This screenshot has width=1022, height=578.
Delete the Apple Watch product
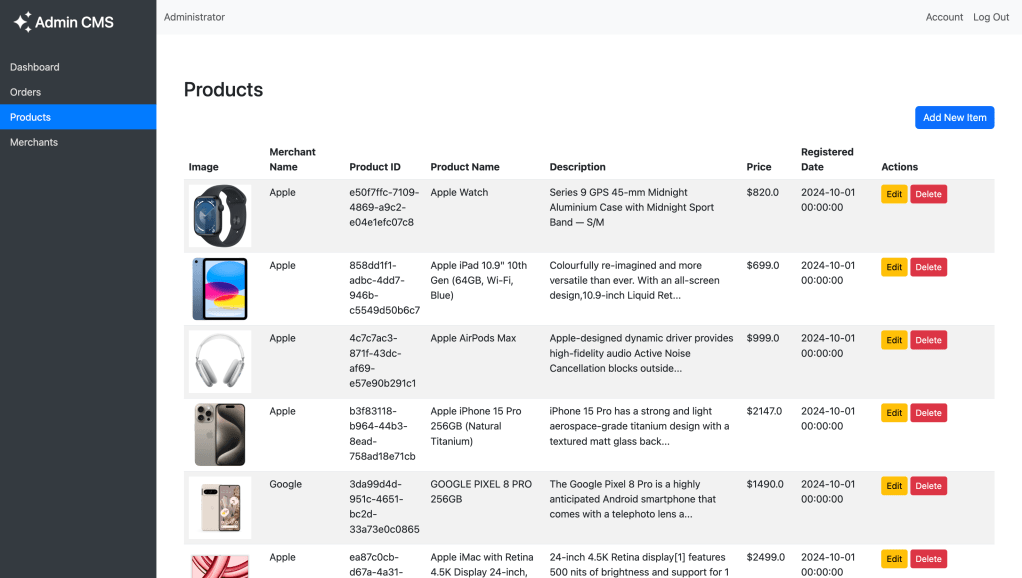coord(928,194)
